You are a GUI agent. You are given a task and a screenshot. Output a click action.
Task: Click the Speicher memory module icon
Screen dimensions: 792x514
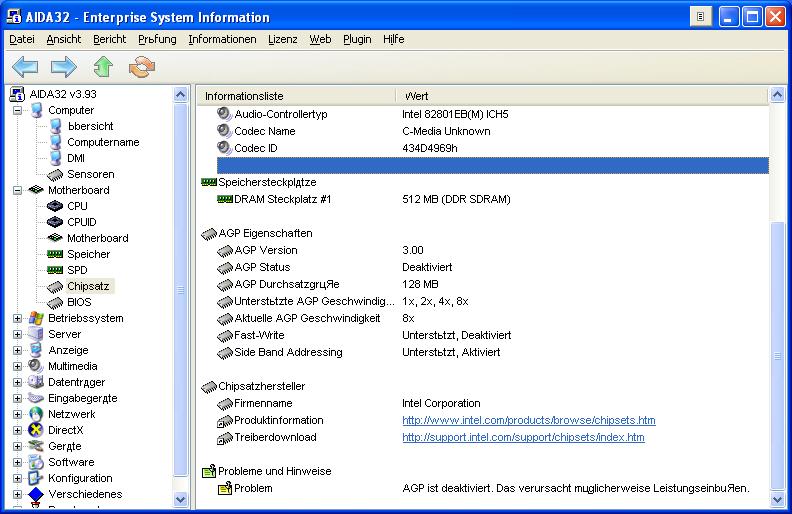tap(55, 254)
